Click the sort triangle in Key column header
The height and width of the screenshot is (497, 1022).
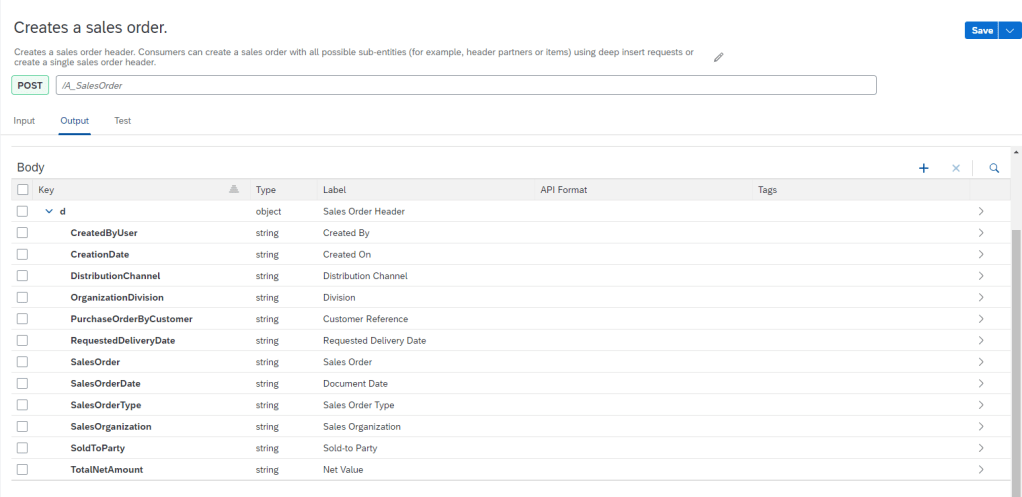coord(234,189)
